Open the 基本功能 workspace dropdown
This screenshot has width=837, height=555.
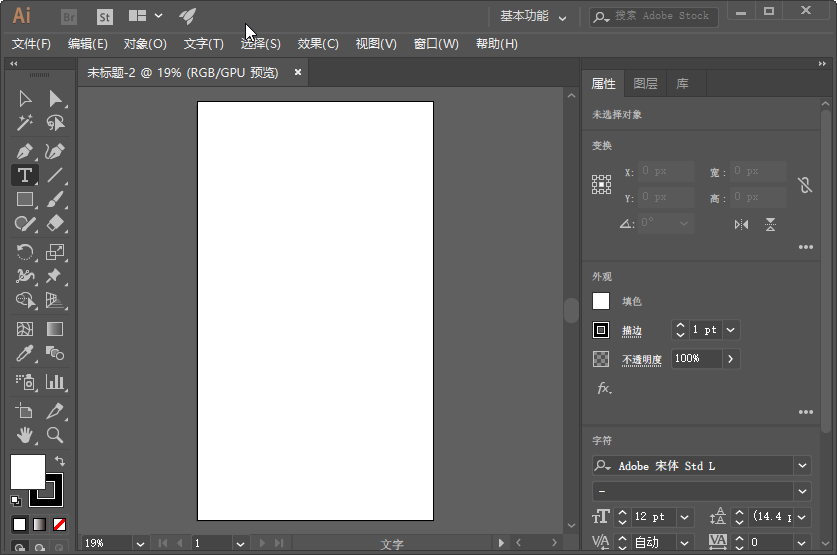coord(533,16)
